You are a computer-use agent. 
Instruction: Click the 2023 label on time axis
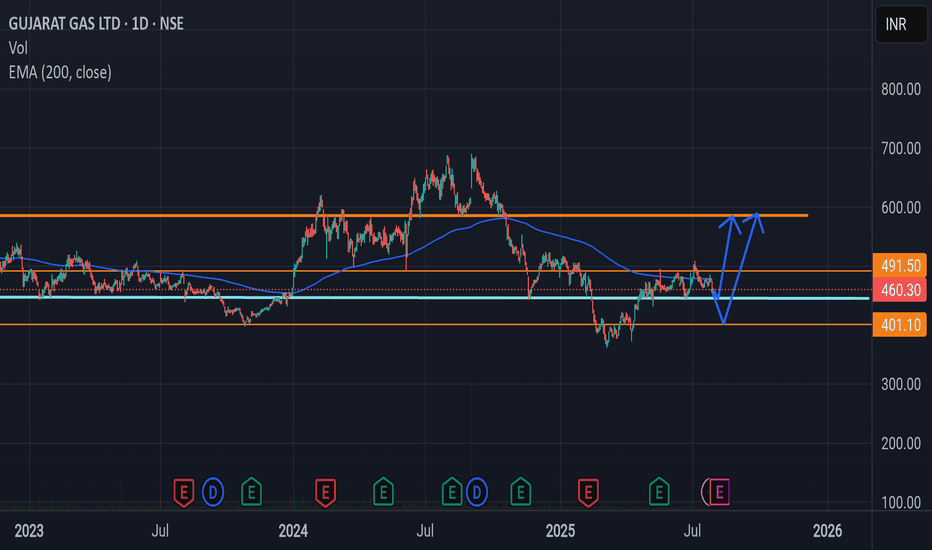(x=29, y=531)
